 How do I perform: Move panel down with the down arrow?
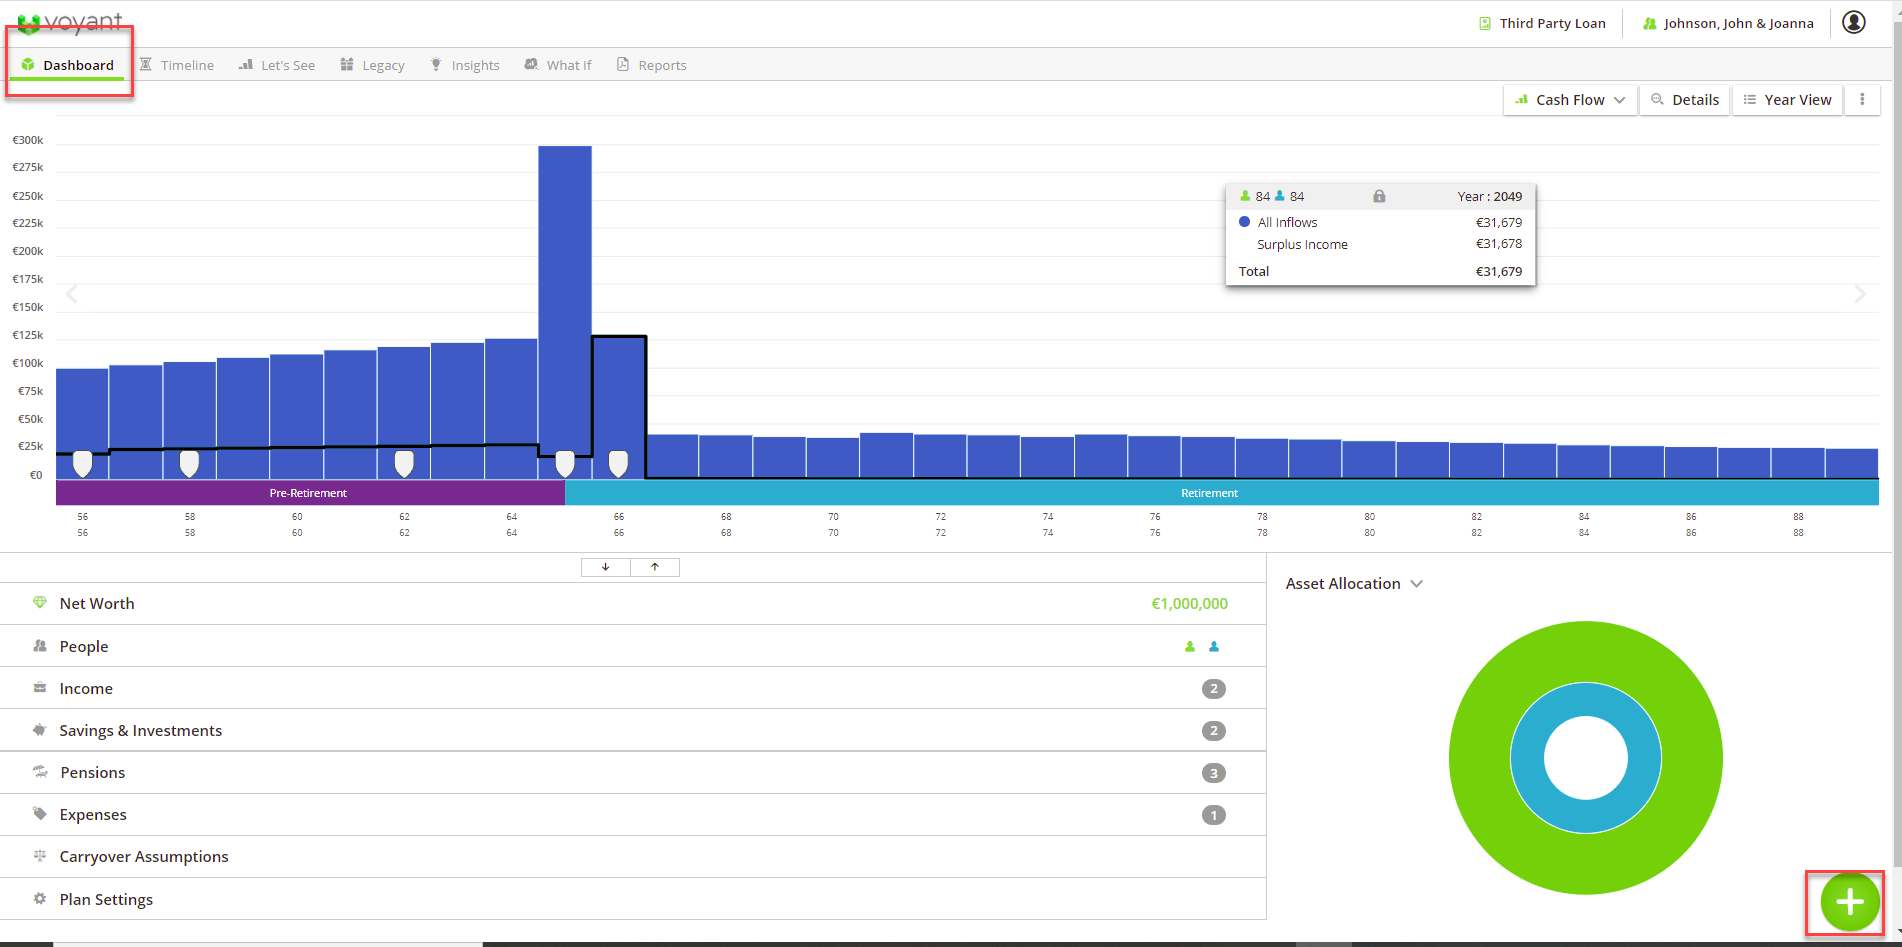pyautogui.click(x=606, y=567)
